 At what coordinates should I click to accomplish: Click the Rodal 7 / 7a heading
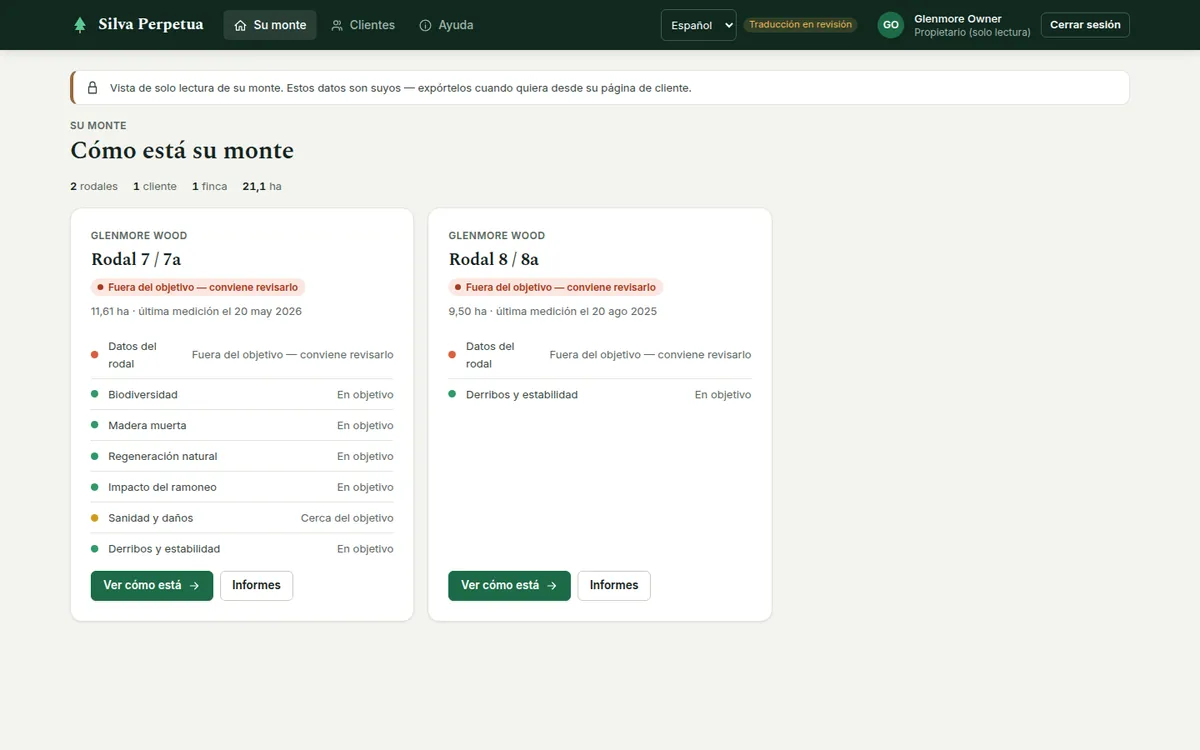pos(136,260)
